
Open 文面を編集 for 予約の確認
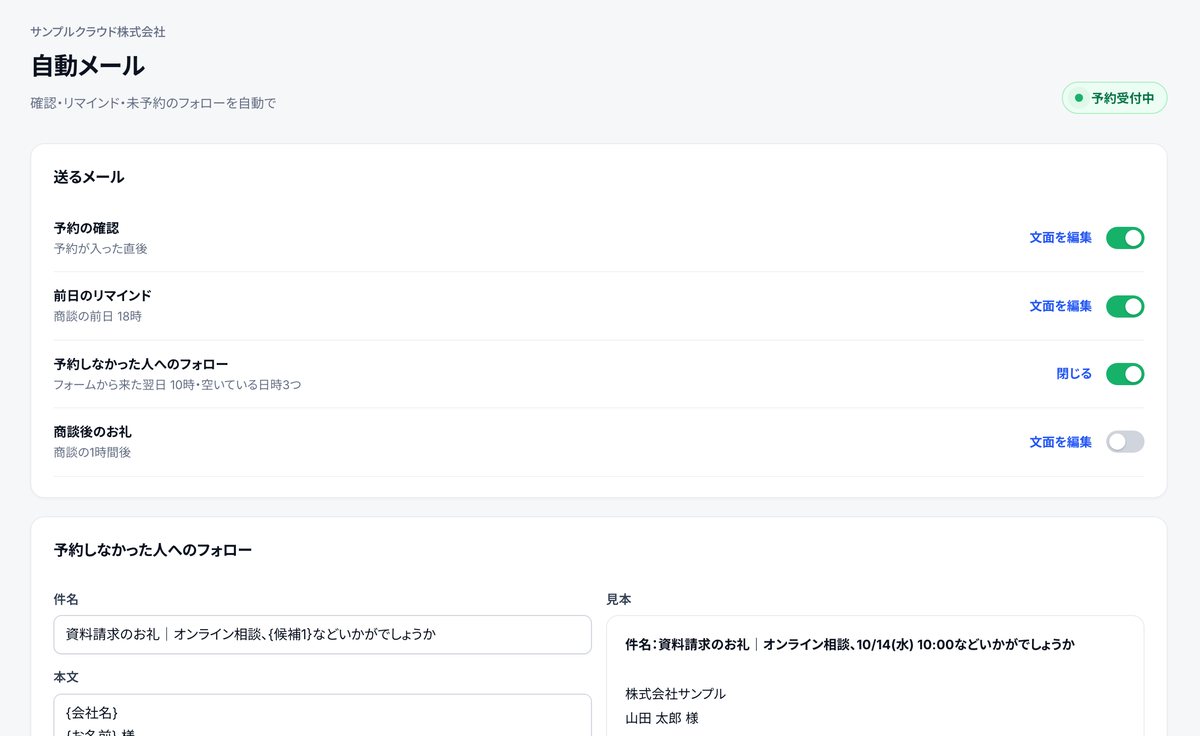point(1061,238)
